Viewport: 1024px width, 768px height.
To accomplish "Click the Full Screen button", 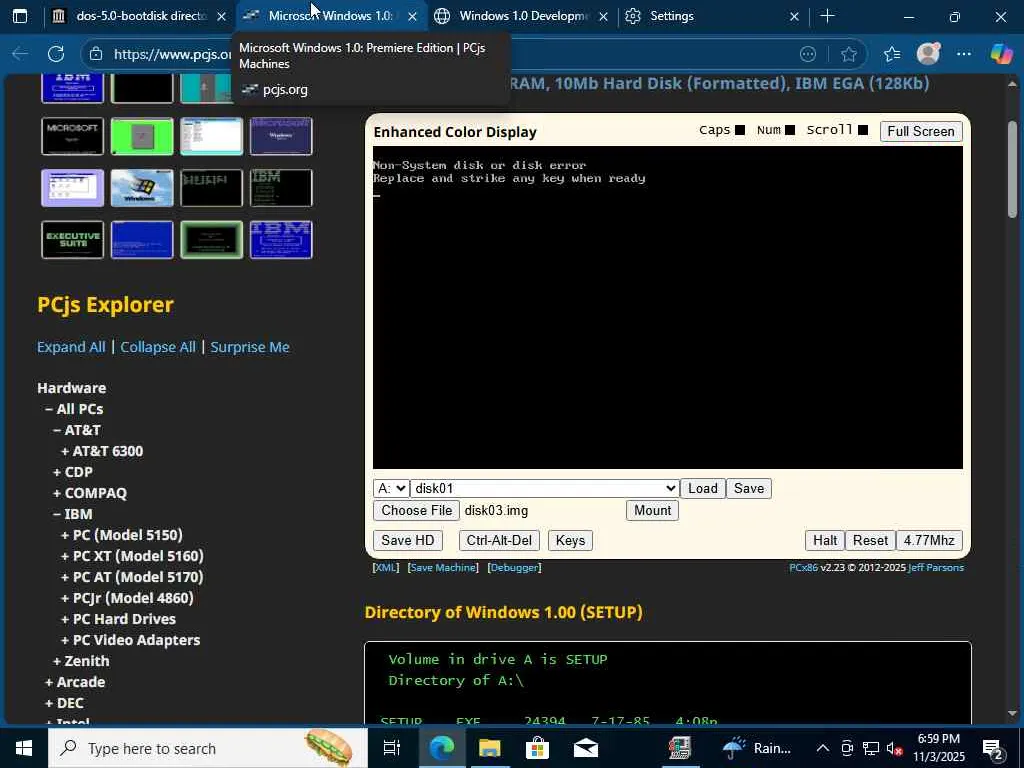I will click(x=921, y=131).
